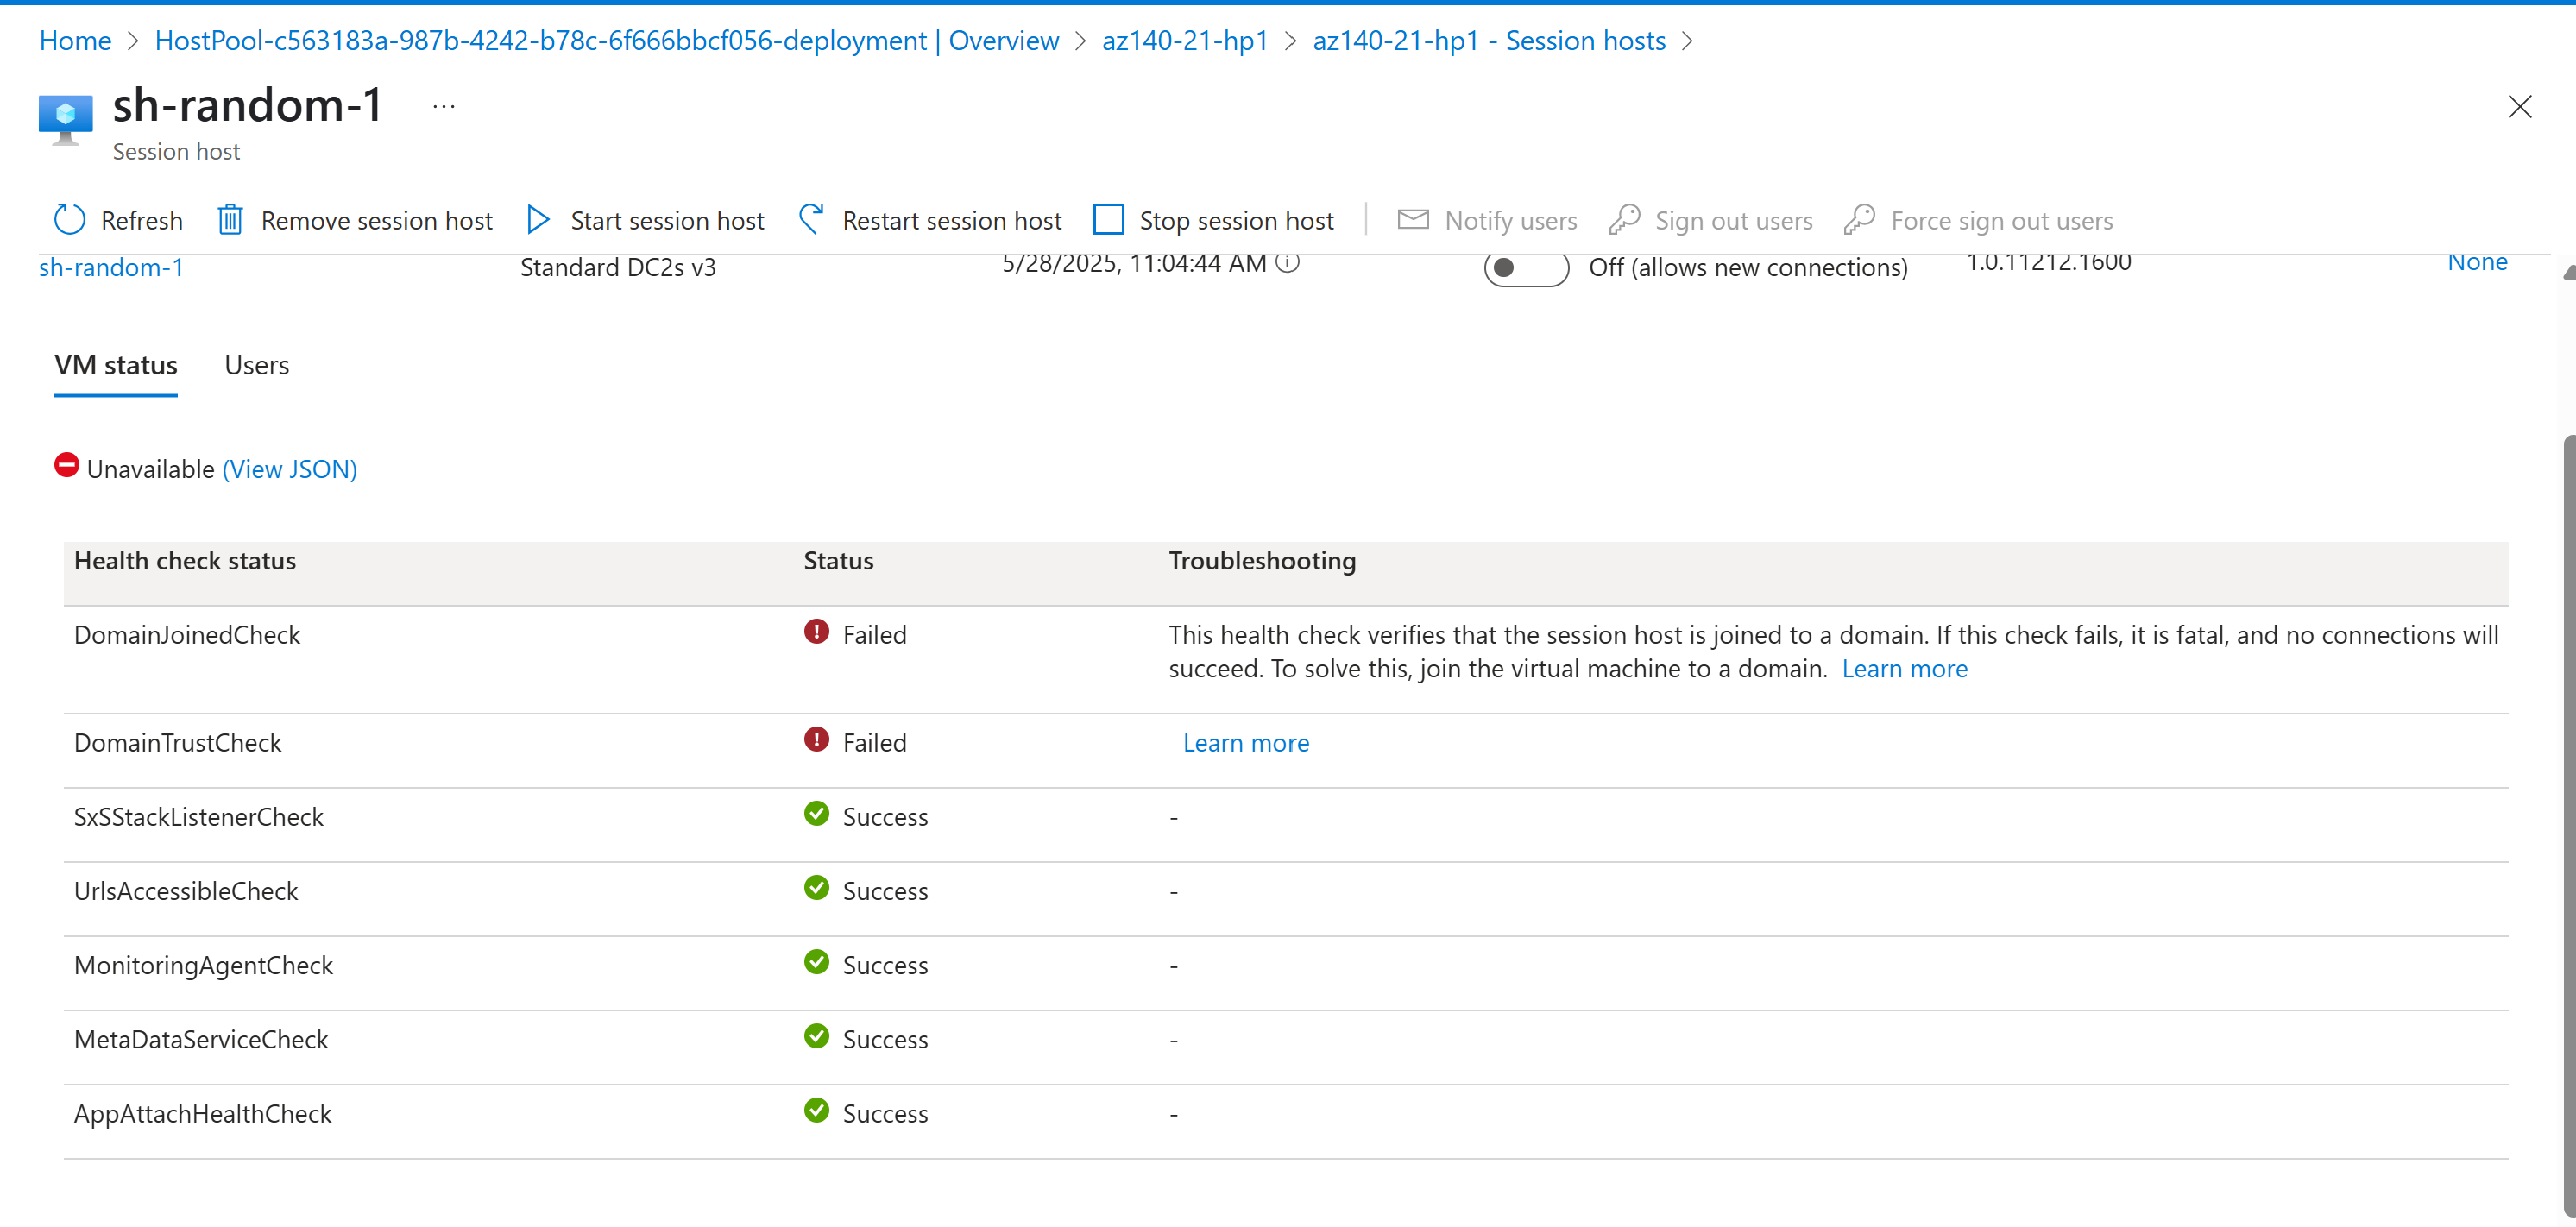Click the chevron after Session hosts breadcrumb
The image size is (2576, 1227).
1689,41
